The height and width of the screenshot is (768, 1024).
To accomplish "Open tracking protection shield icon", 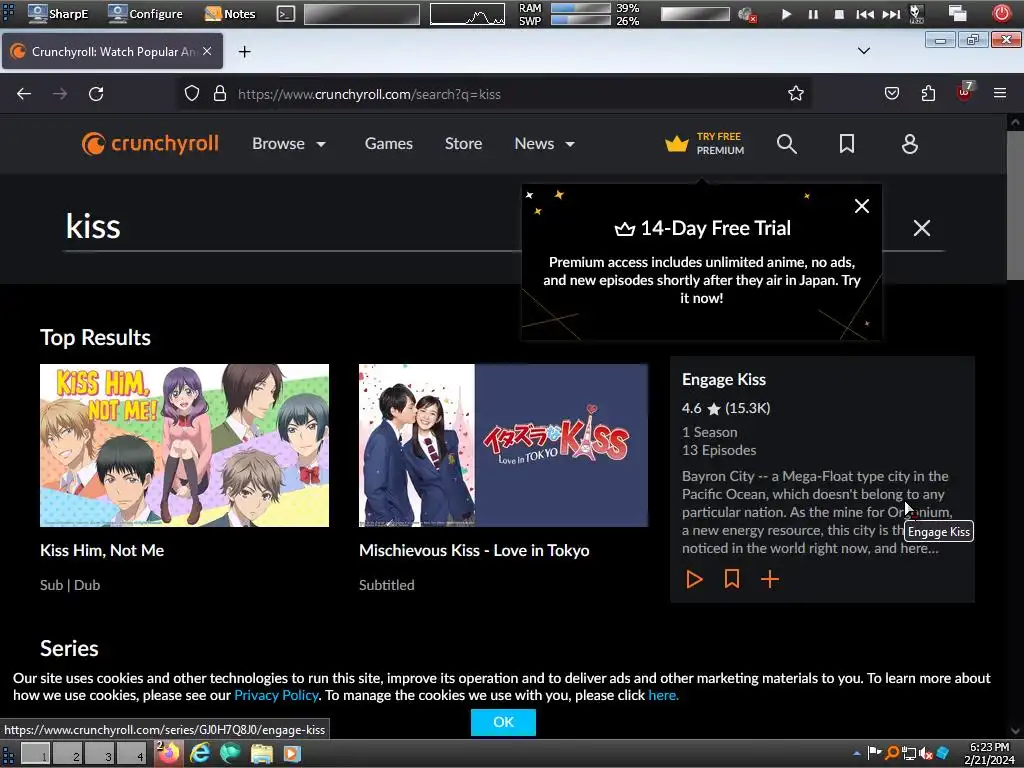I will coord(191,94).
